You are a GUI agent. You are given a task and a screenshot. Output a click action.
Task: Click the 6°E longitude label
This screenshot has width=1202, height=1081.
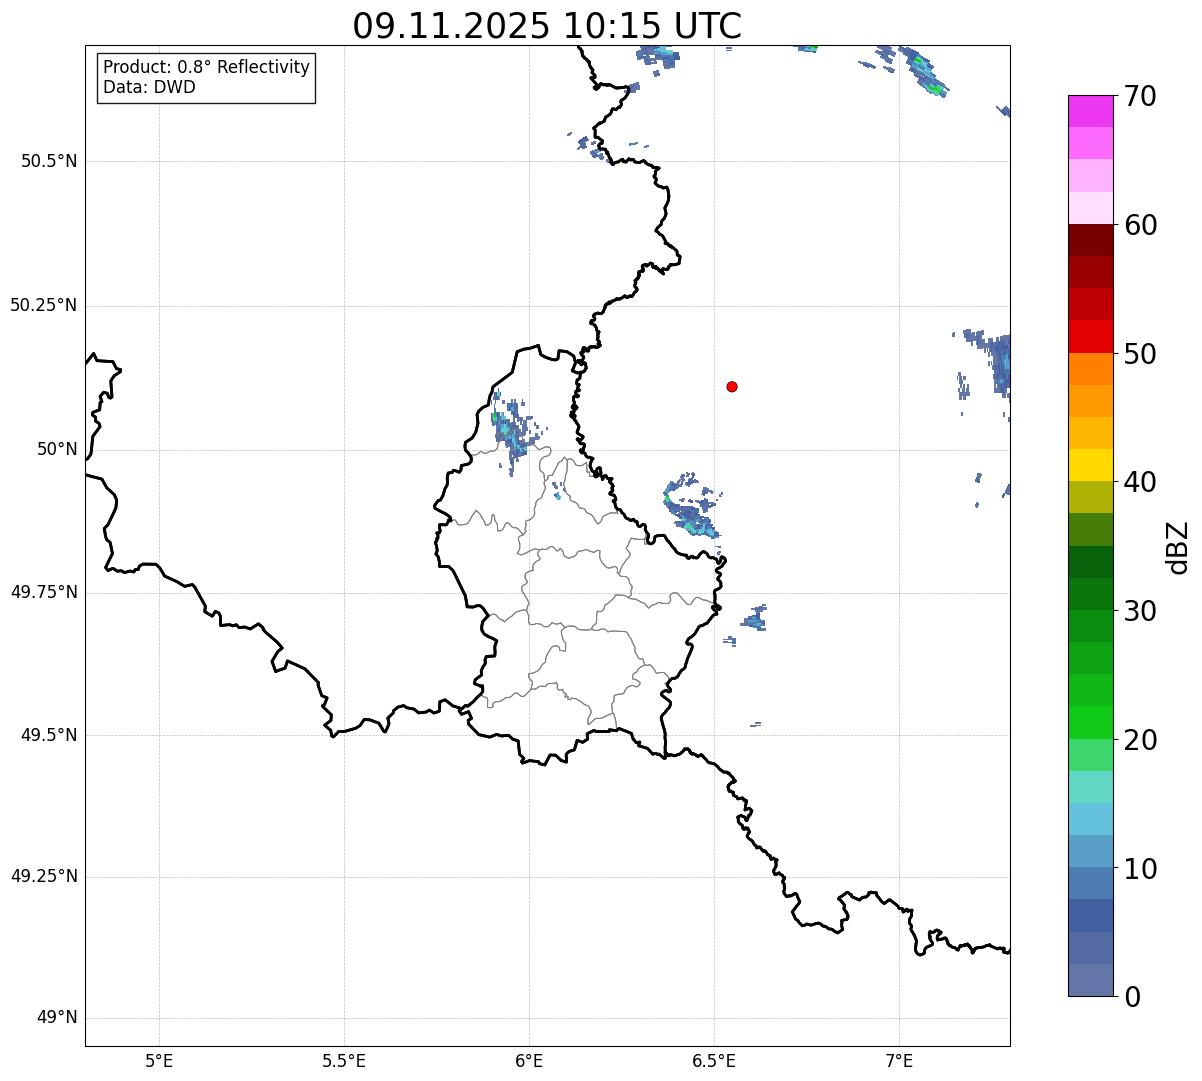(x=529, y=1060)
